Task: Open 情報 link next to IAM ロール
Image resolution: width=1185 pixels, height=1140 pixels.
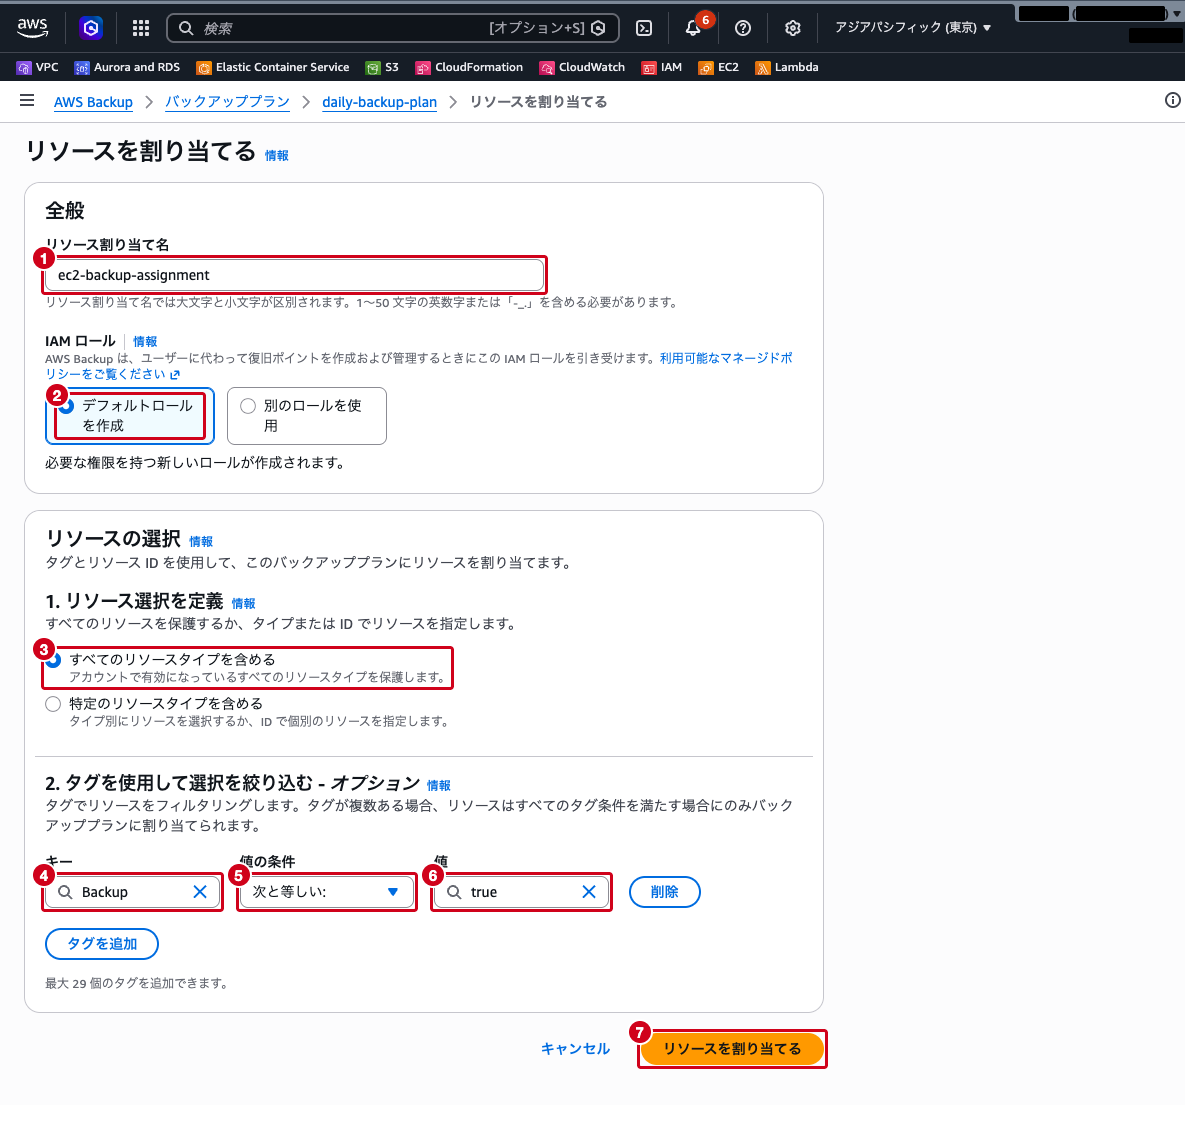Action: pos(145,342)
